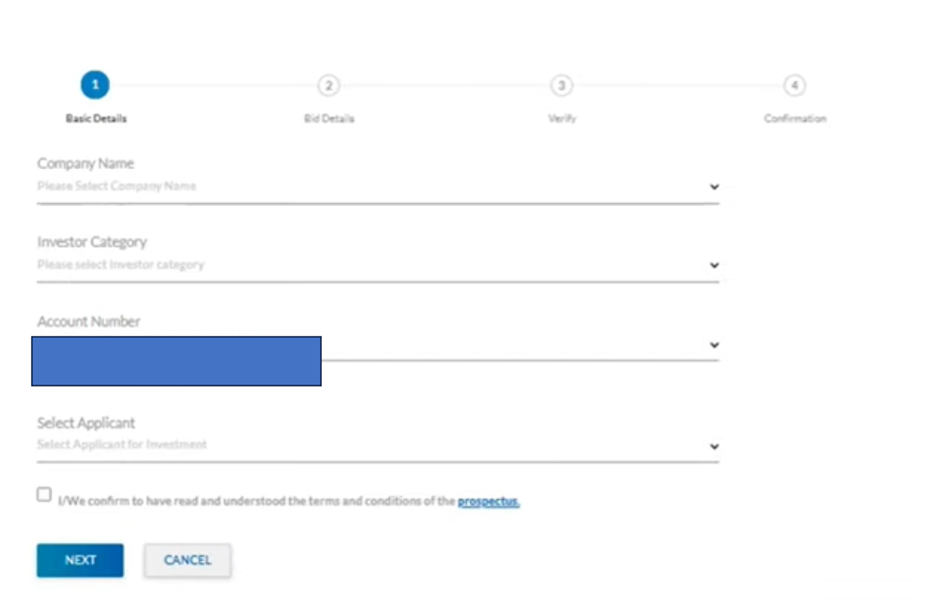The image size is (941, 604).
Task: Click the 'Please Select Company Name' placeholder text
Action: click(x=116, y=186)
